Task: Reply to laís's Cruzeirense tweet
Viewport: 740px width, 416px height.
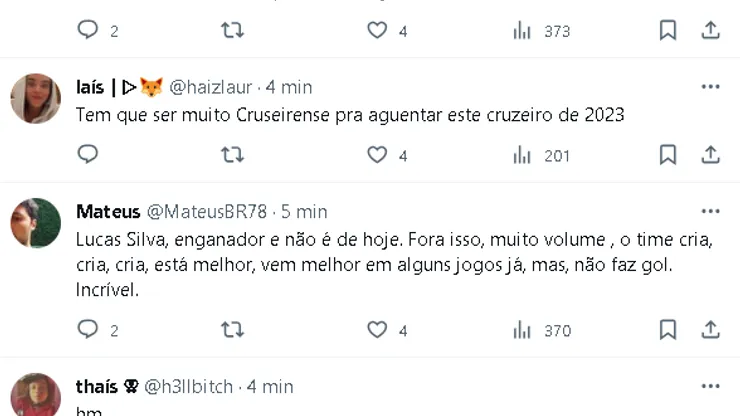Action: (x=88, y=154)
